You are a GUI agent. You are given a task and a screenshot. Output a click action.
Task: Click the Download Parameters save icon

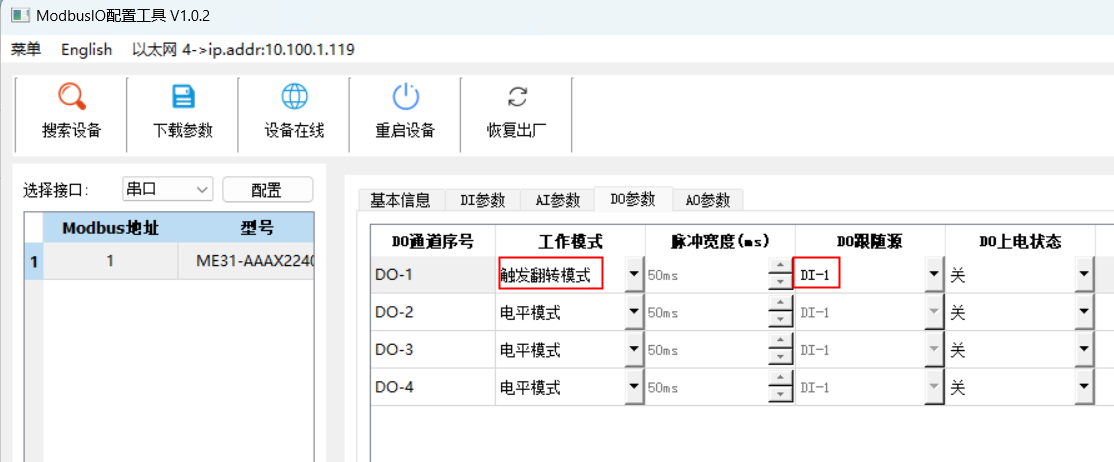click(x=183, y=97)
